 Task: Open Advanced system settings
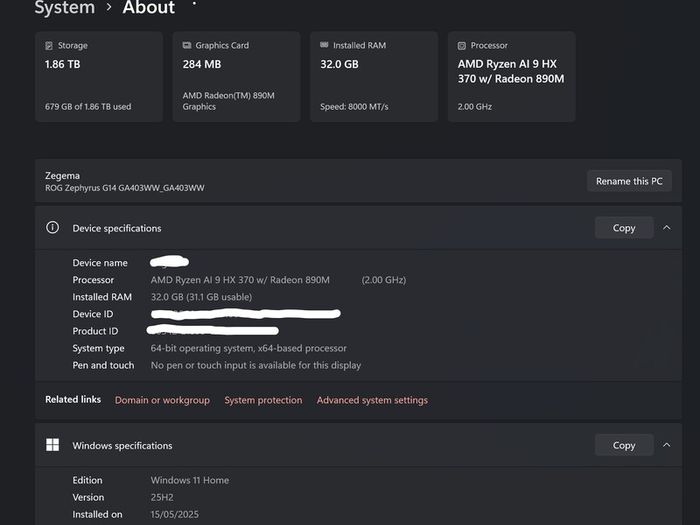pos(372,400)
